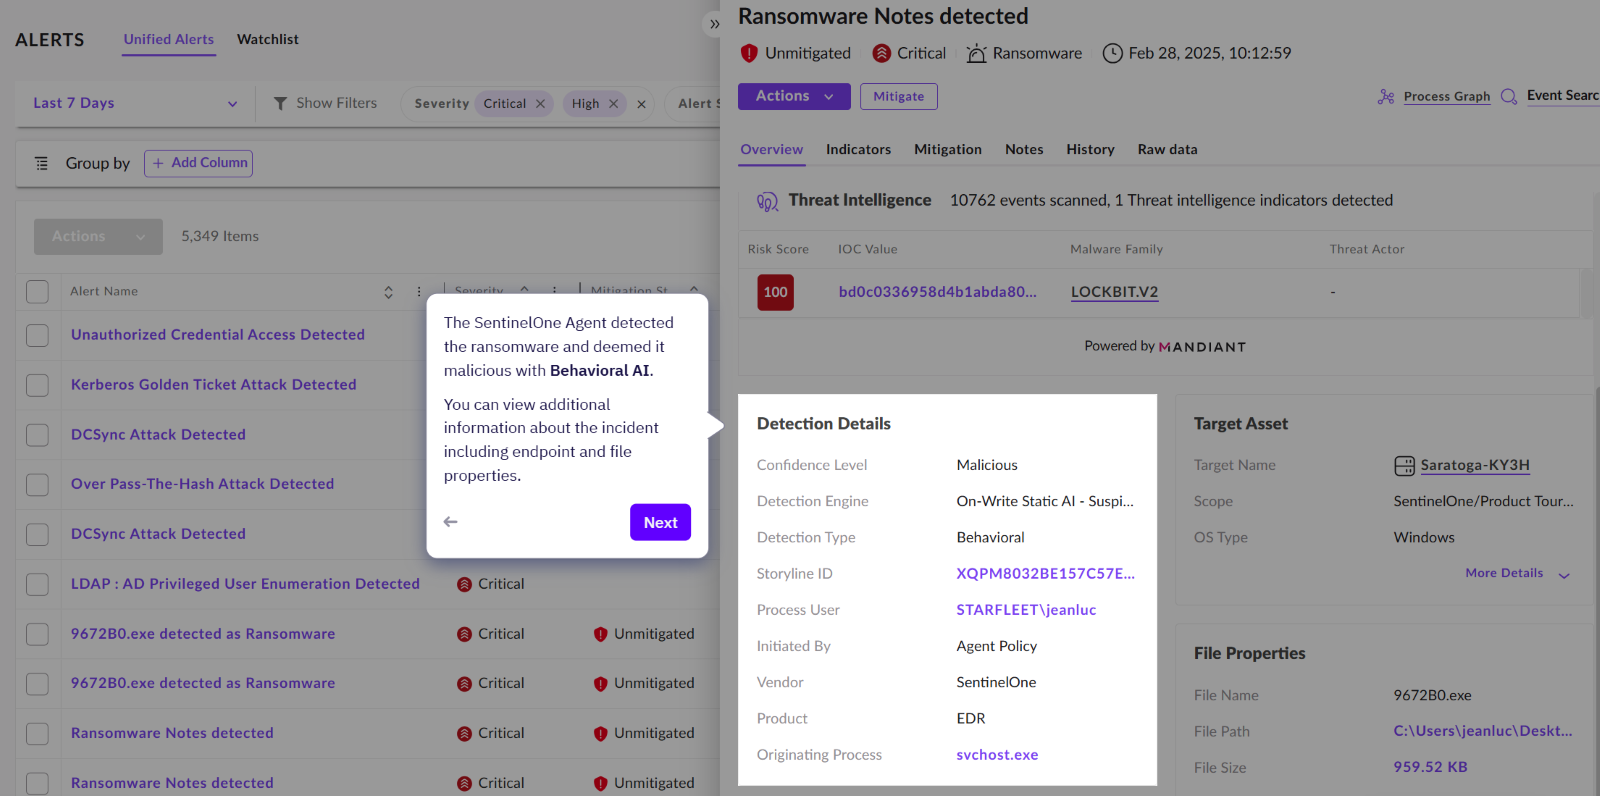Open the purple Actions dropdown in details panel
1600x796 pixels.
click(794, 97)
